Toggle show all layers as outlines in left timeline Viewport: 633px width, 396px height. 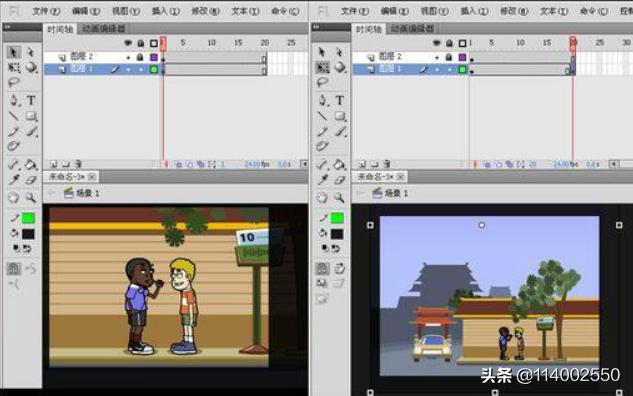(154, 43)
